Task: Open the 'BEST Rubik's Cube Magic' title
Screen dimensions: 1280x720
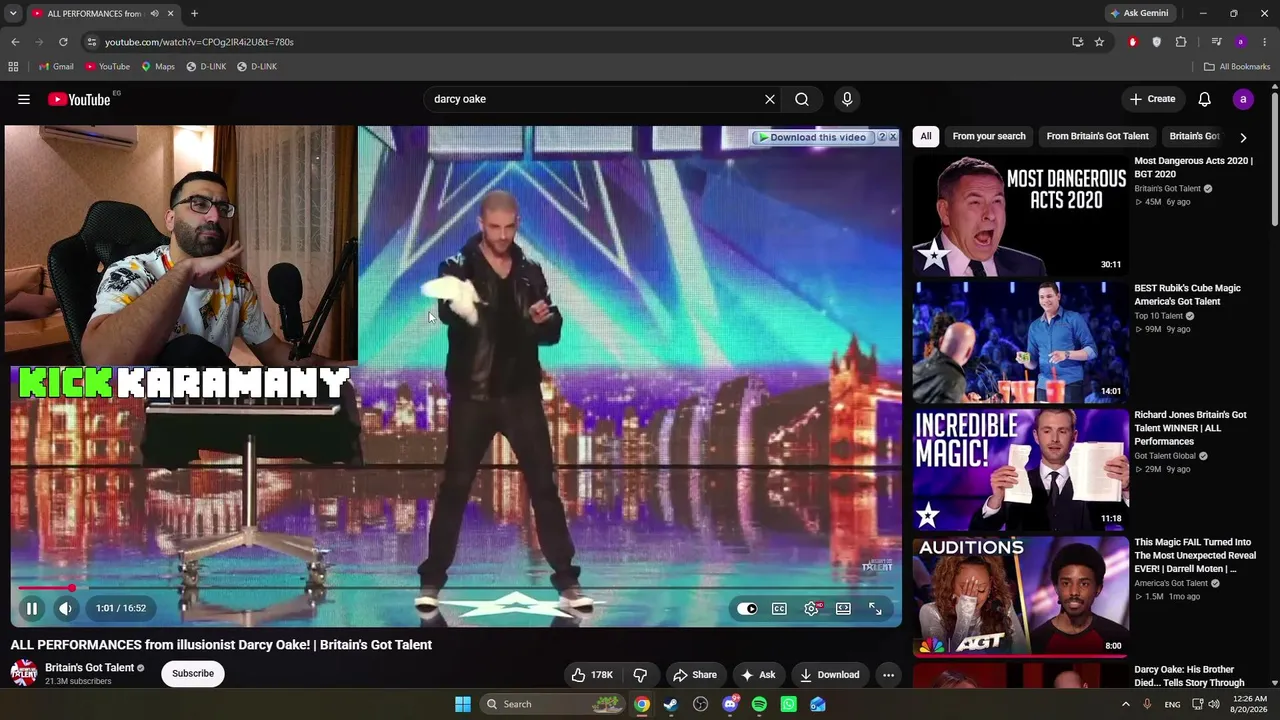Action: tap(1187, 295)
